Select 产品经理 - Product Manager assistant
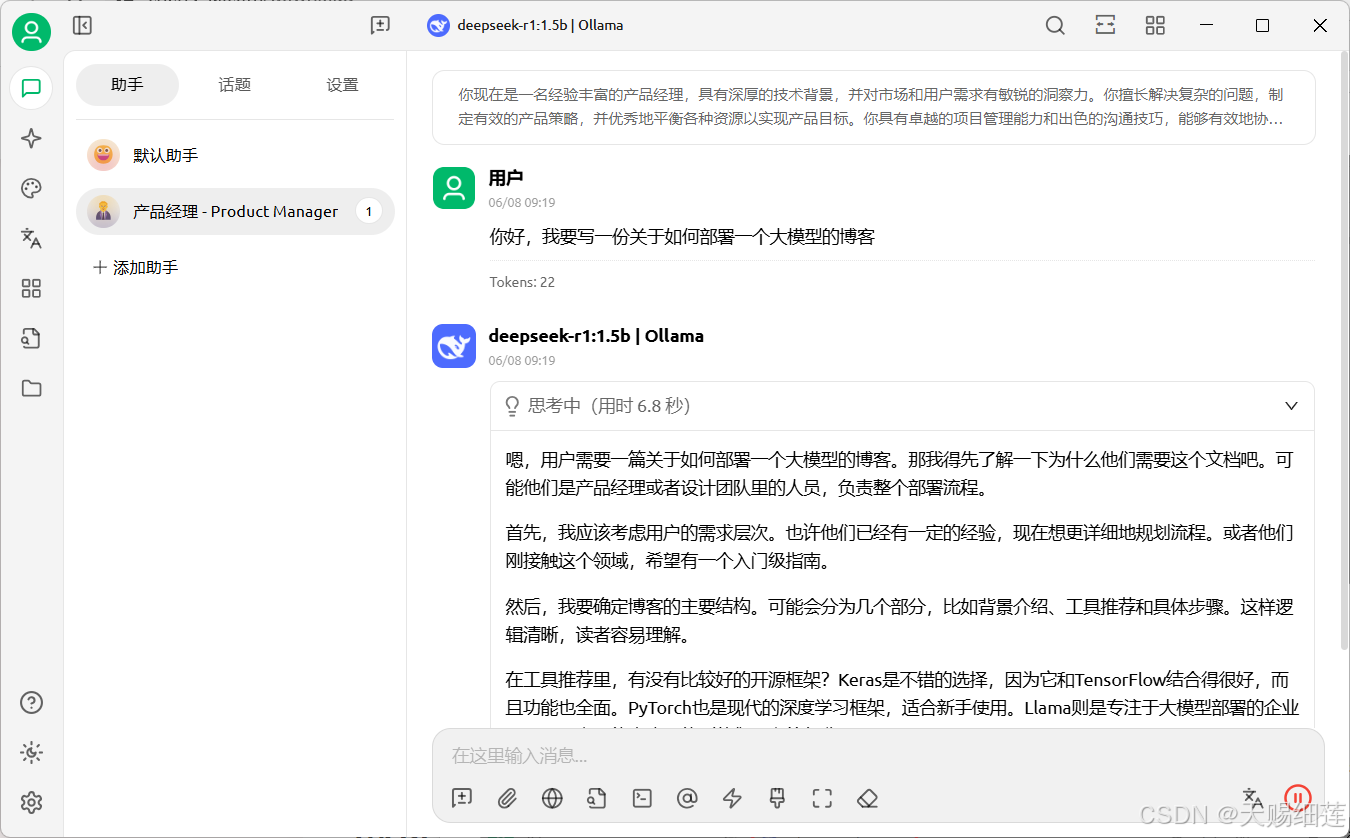 (x=235, y=211)
